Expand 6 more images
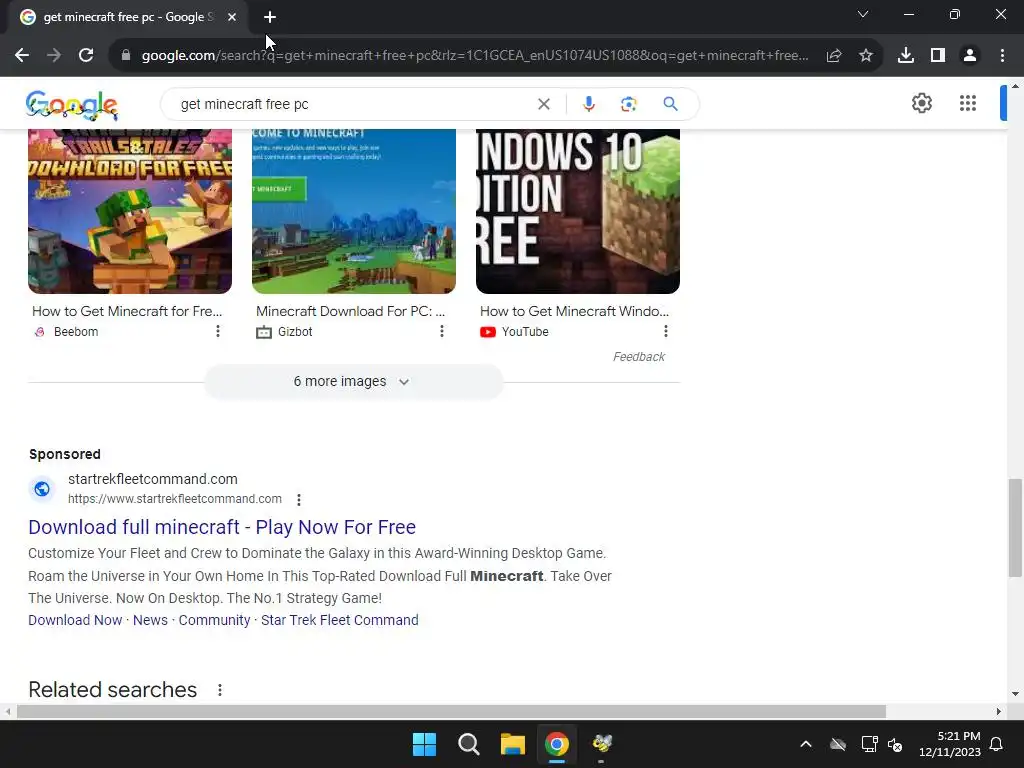Image resolution: width=1024 pixels, height=768 pixels. tap(354, 381)
